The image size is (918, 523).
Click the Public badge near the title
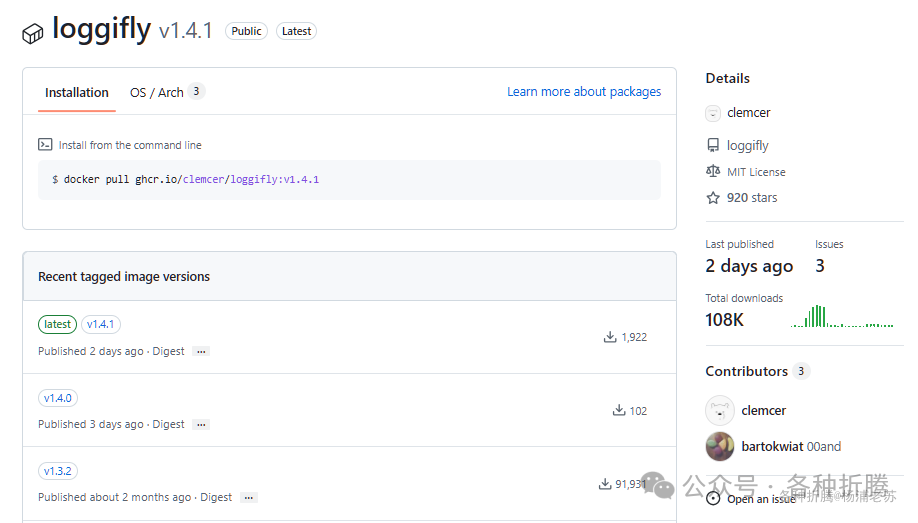(x=246, y=31)
